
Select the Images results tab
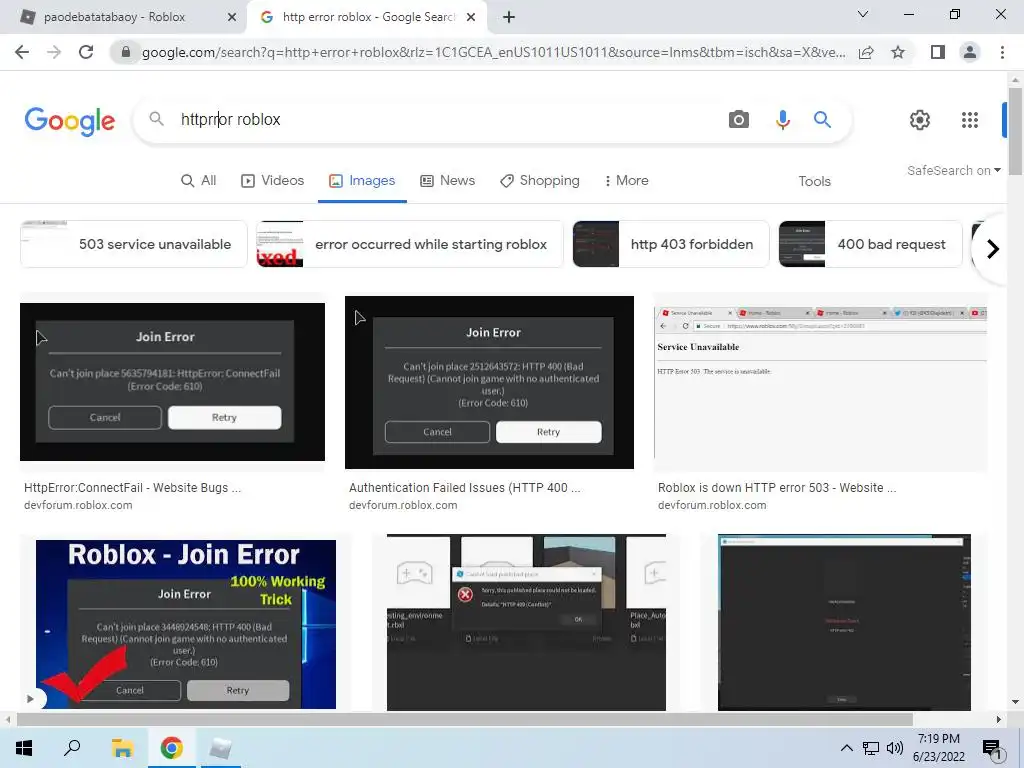[x=362, y=181]
